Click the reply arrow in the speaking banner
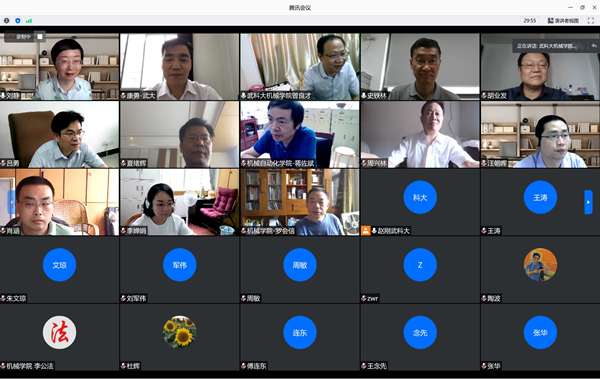 coord(594,46)
